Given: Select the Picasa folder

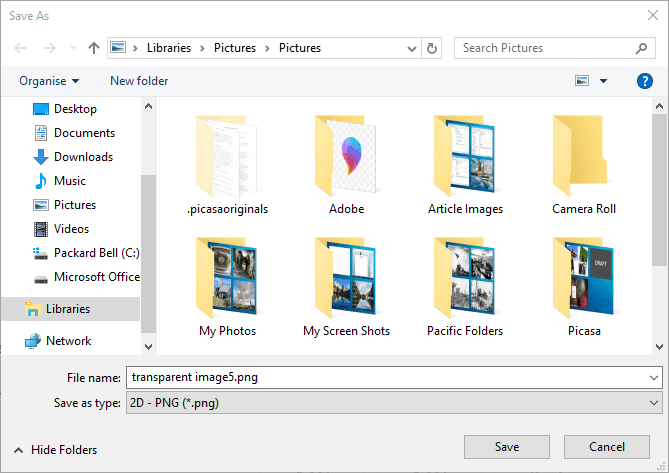Looking at the screenshot, I should [x=584, y=287].
